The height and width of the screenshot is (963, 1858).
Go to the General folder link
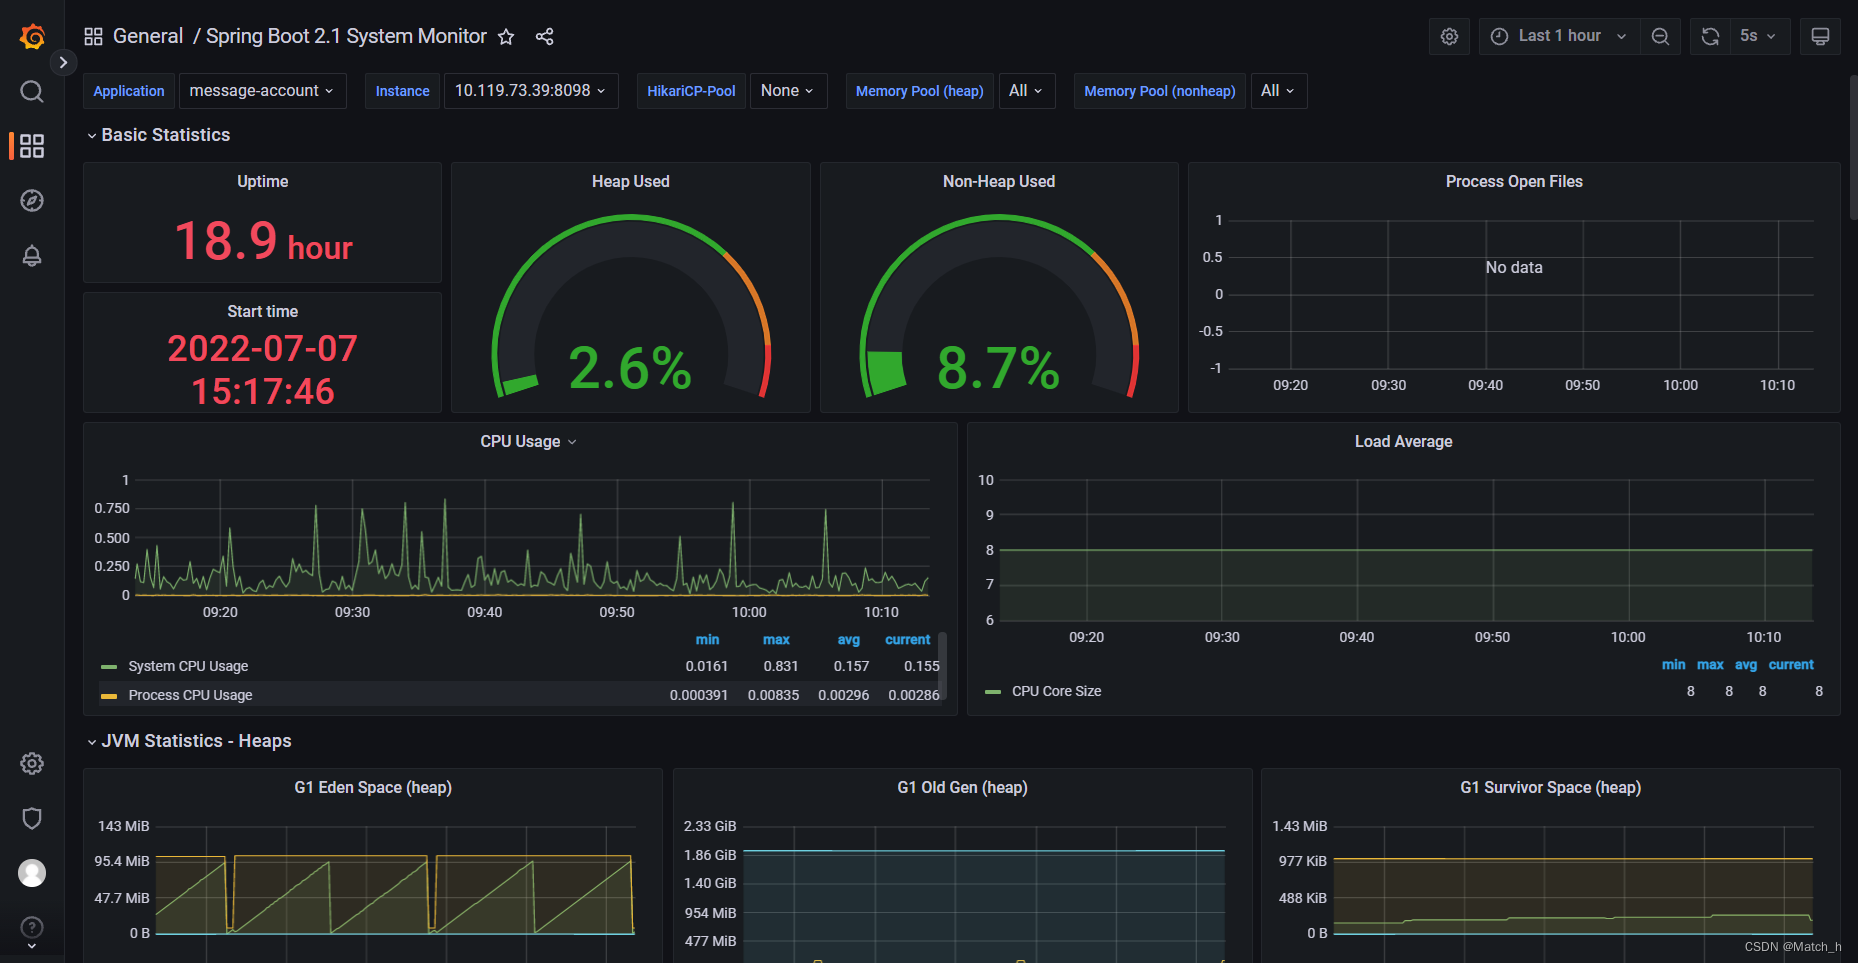tap(148, 37)
